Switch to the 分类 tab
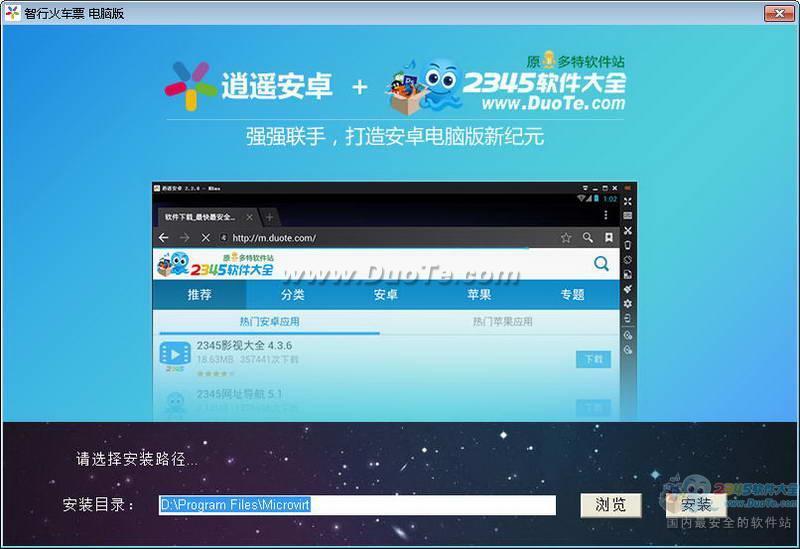Image resolution: width=800 pixels, height=549 pixels. pyautogui.click(x=292, y=295)
